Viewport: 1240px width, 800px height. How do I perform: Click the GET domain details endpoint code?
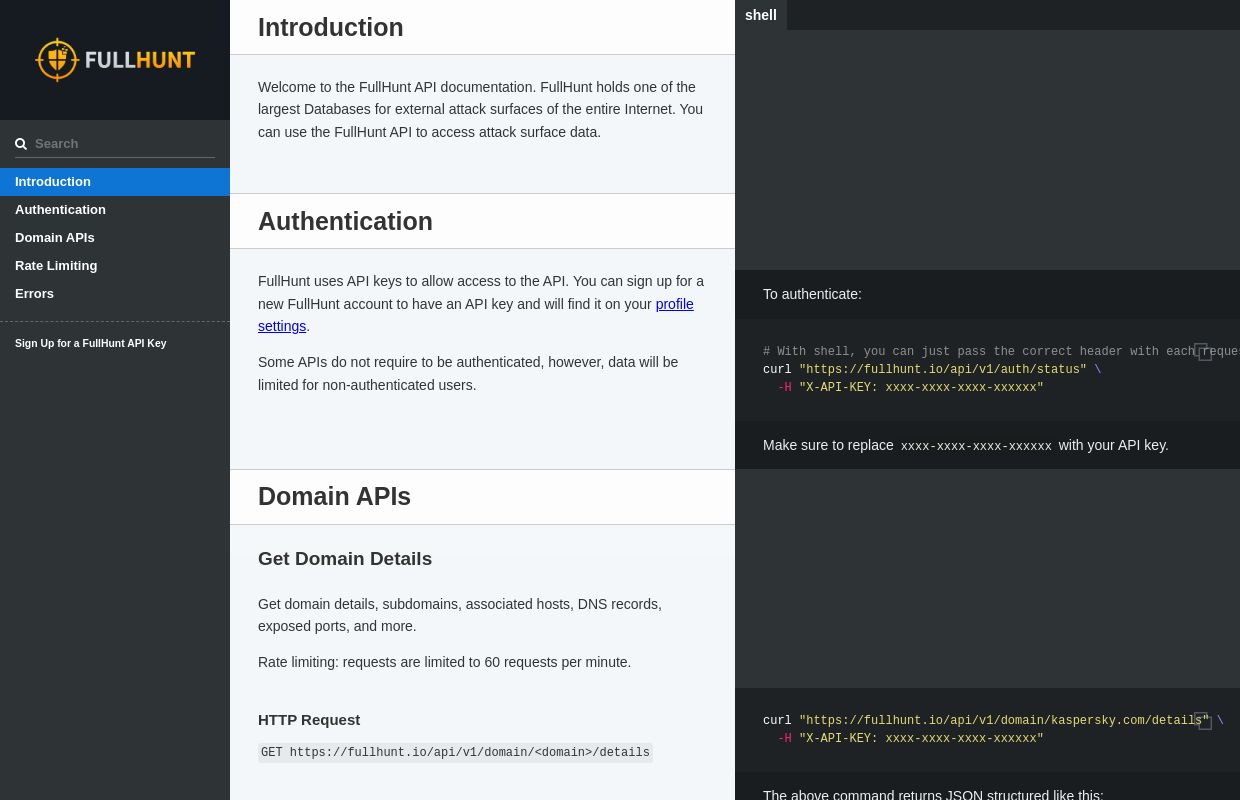(x=455, y=753)
